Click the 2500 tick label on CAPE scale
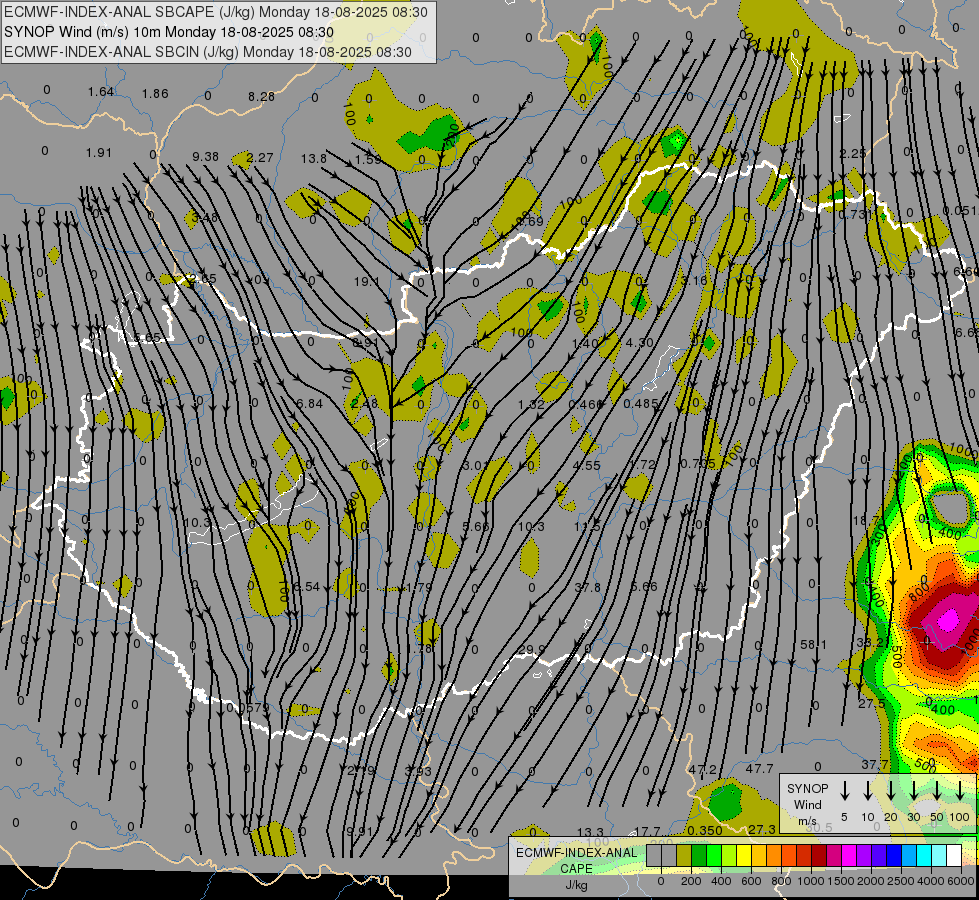 pos(901,881)
